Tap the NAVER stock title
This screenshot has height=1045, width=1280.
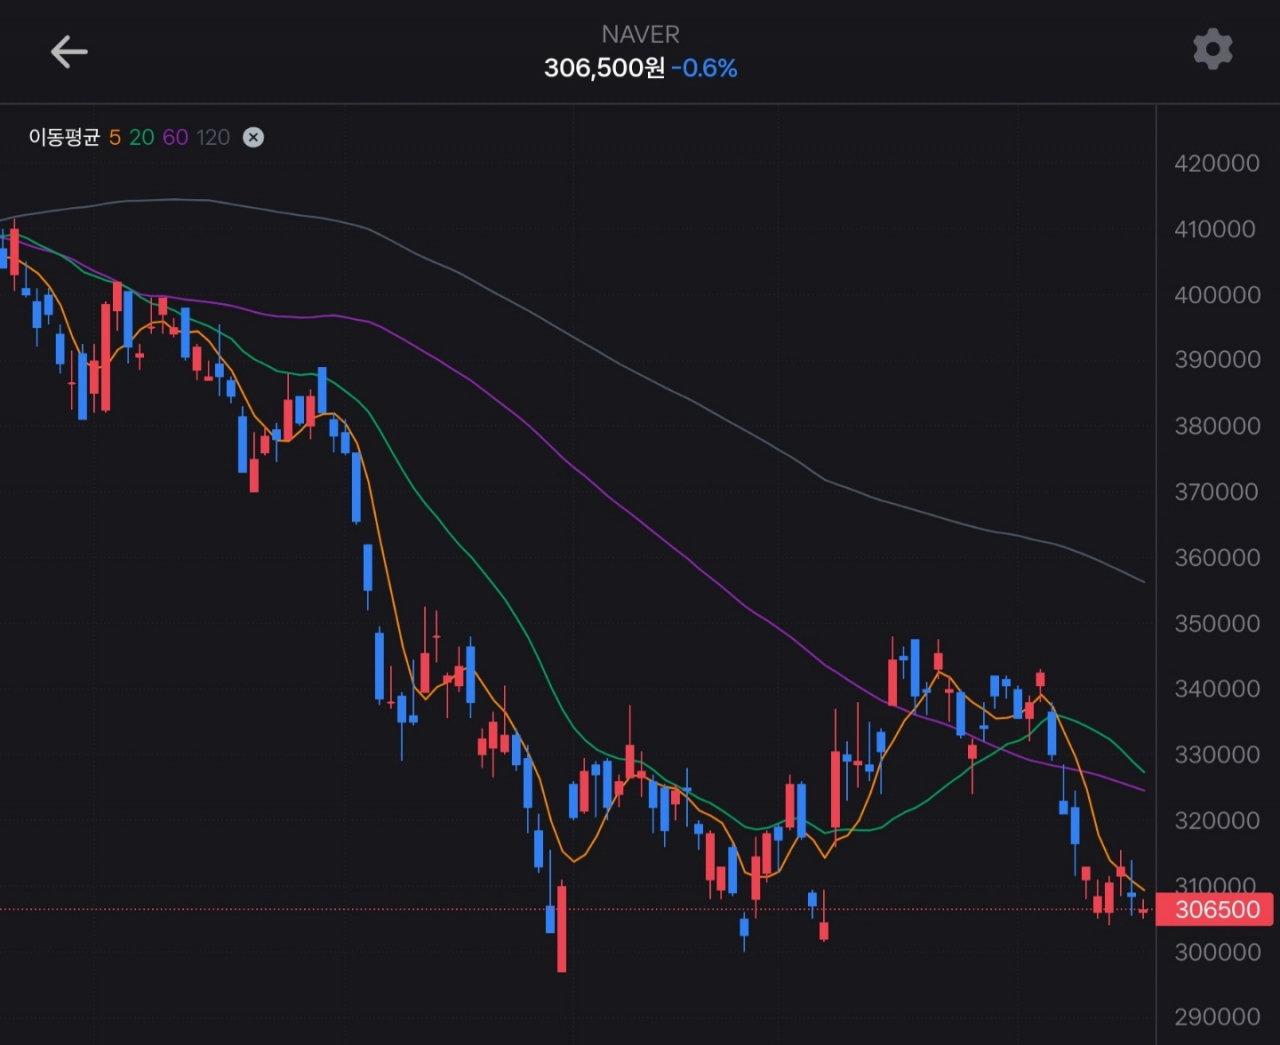click(640, 34)
